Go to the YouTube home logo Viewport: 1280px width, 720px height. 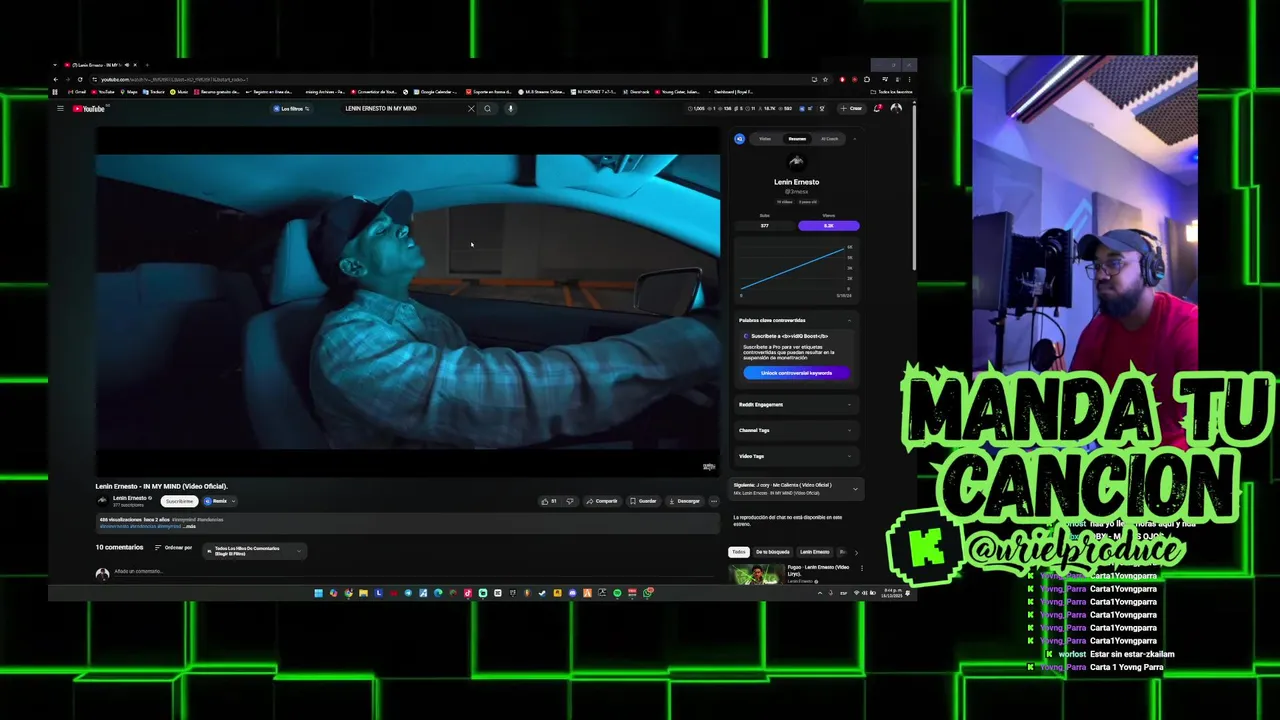coord(88,108)
